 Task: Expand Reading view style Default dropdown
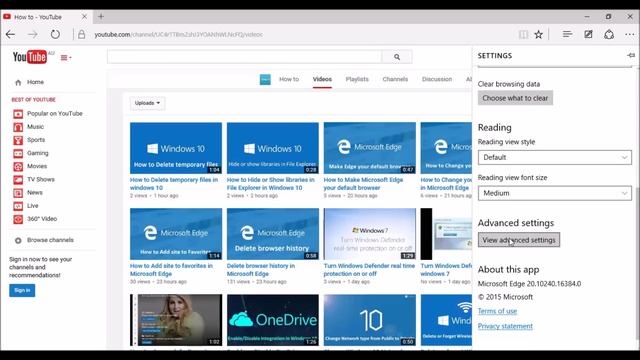pyautogui.click(x=555, y=157)
